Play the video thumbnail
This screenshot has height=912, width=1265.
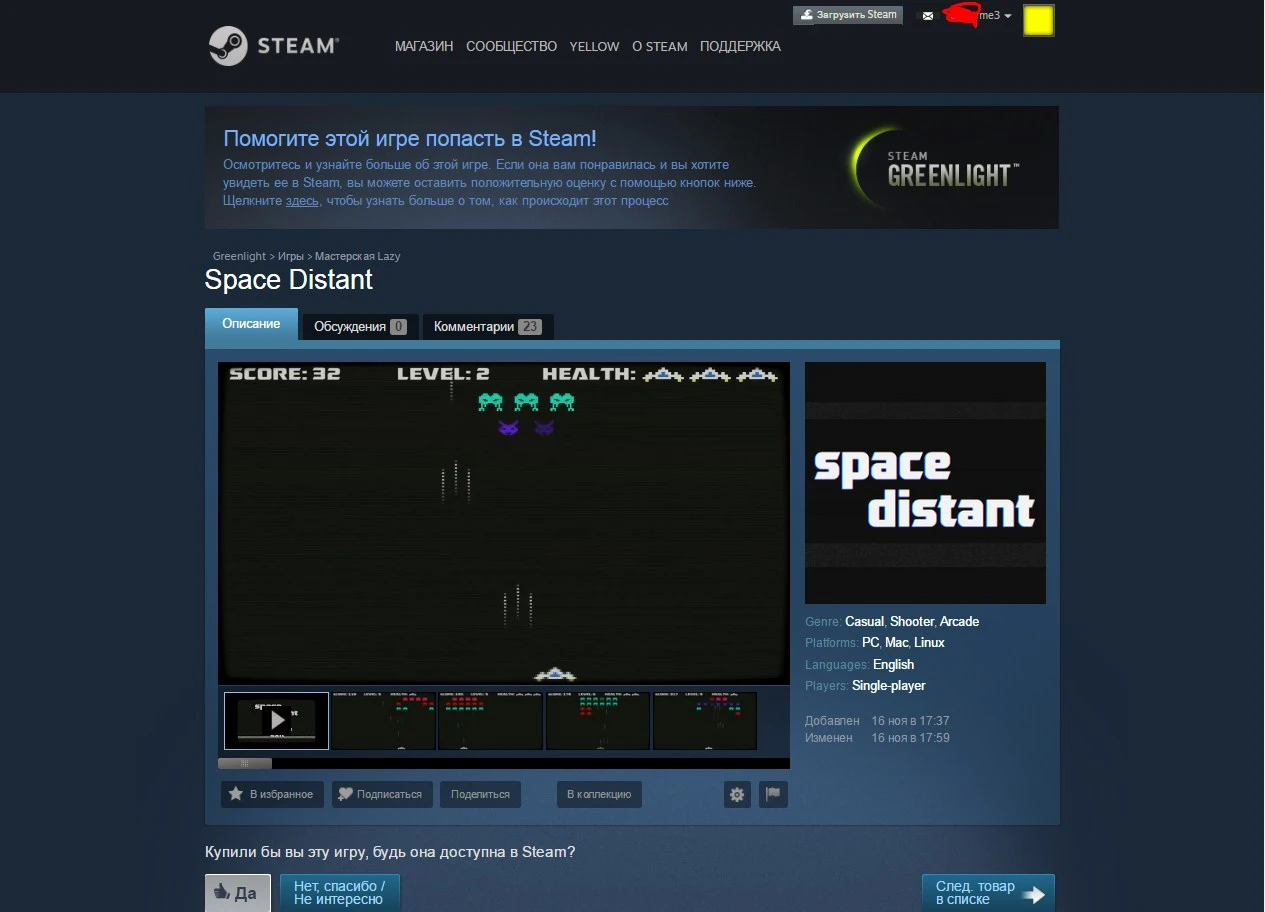point(277,720)
